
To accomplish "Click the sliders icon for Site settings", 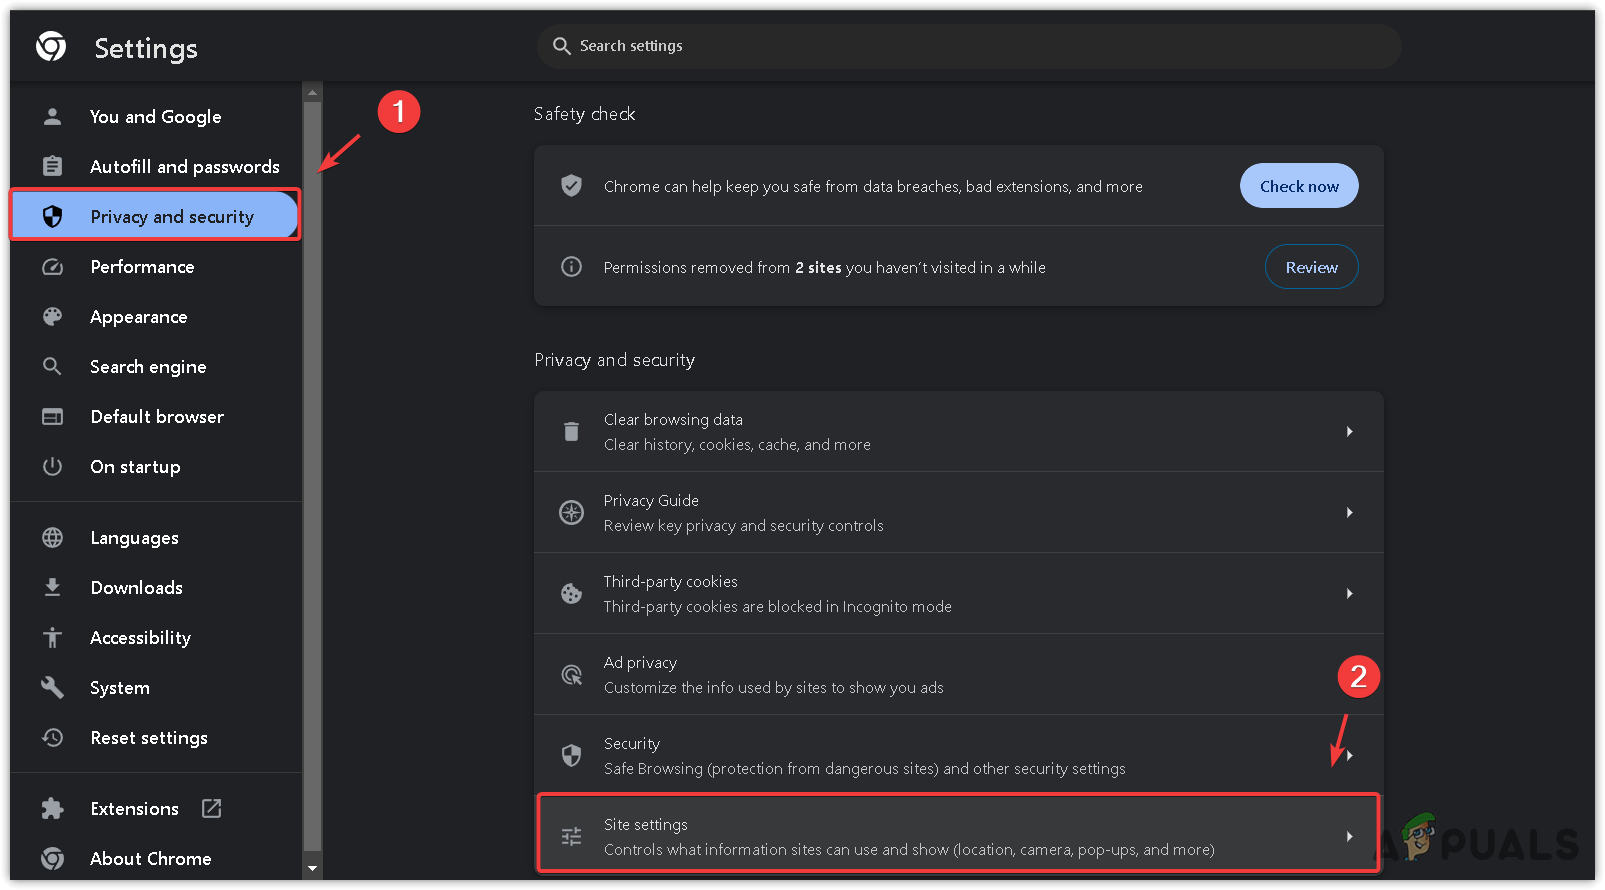I will pyautogui.click(x=571, y=837).
